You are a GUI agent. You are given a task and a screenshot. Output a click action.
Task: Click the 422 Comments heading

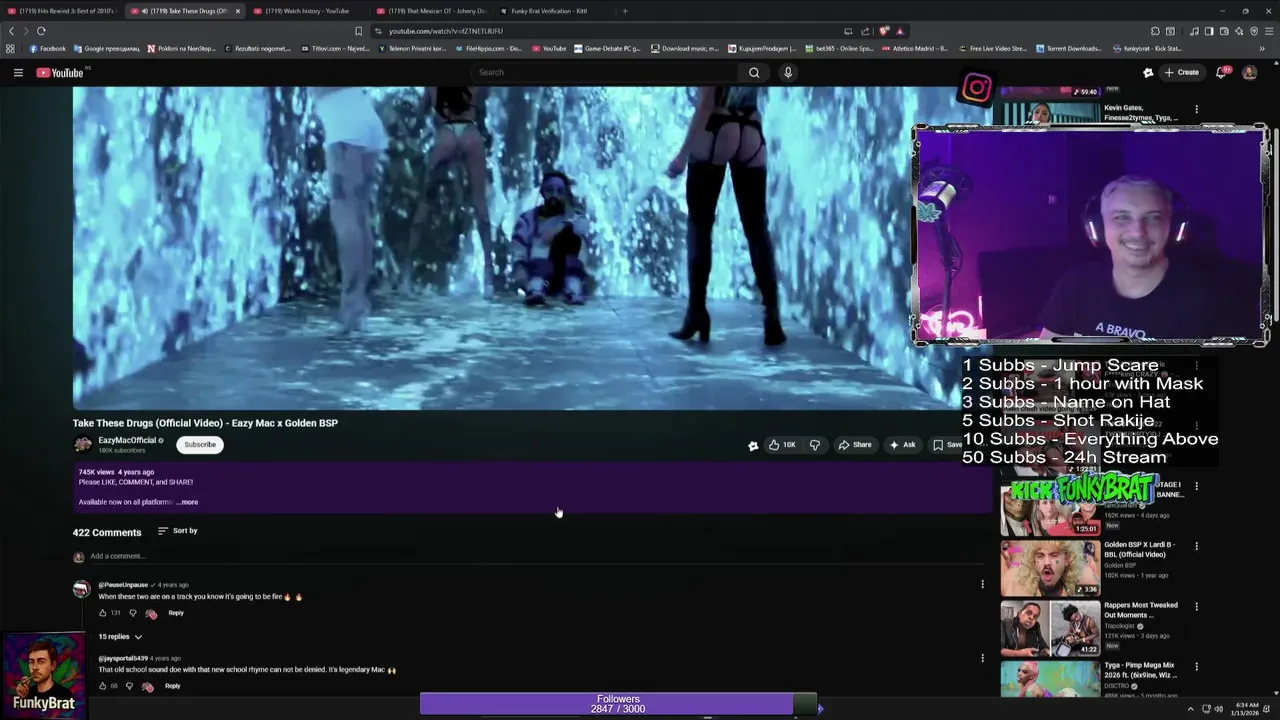coord(107,532)
